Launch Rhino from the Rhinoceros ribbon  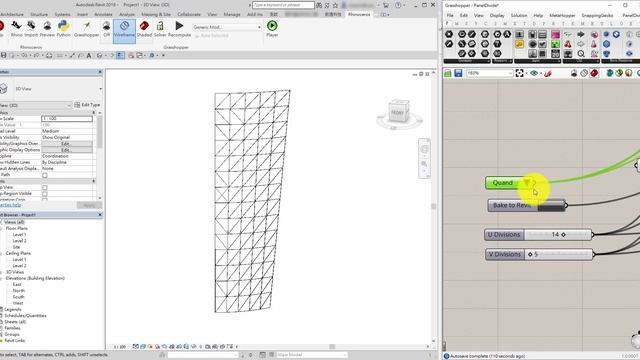(x=16, y=29)
